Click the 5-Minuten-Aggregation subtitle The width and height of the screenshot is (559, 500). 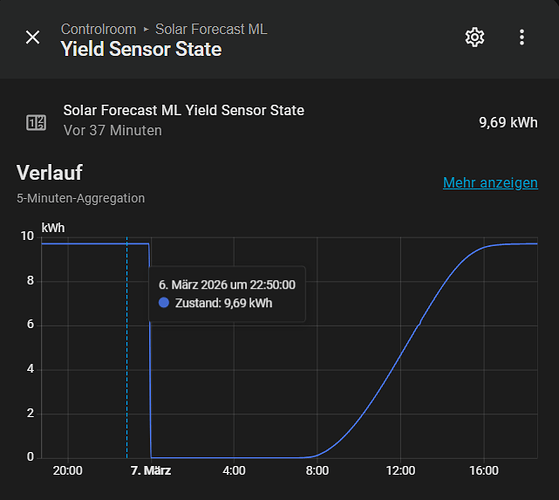81,198
